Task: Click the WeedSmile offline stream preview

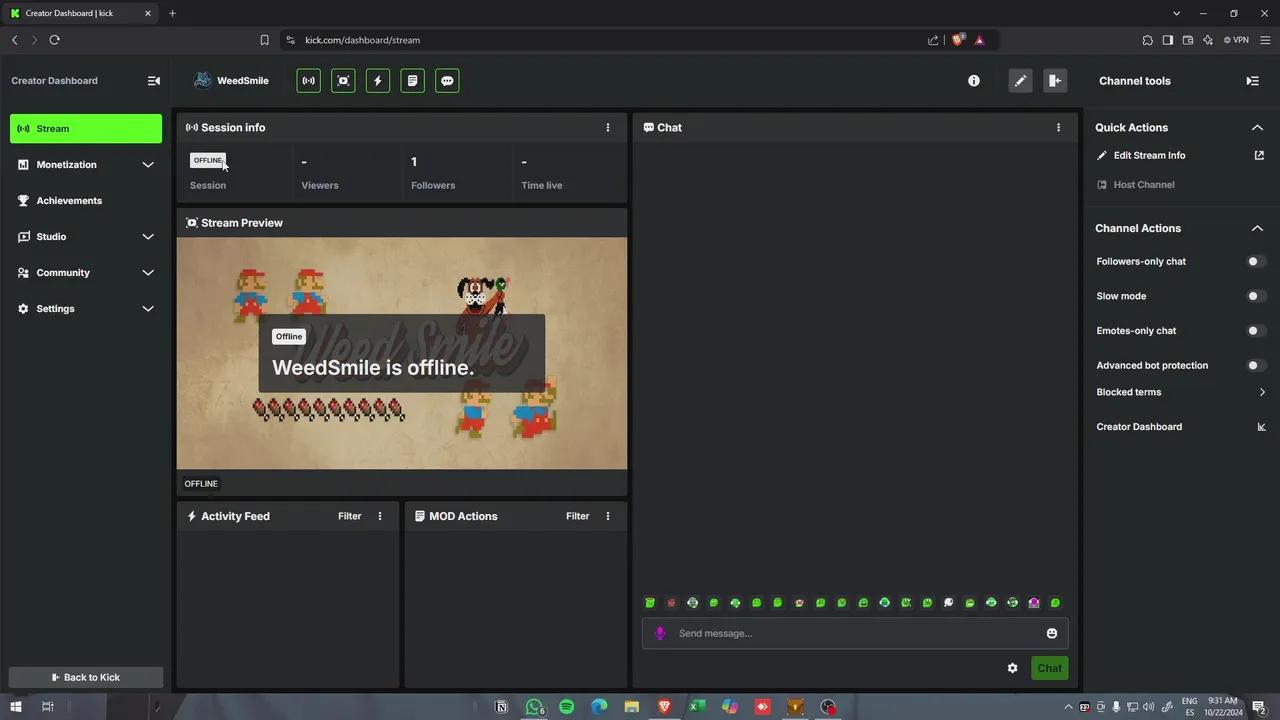Action: 402,353
